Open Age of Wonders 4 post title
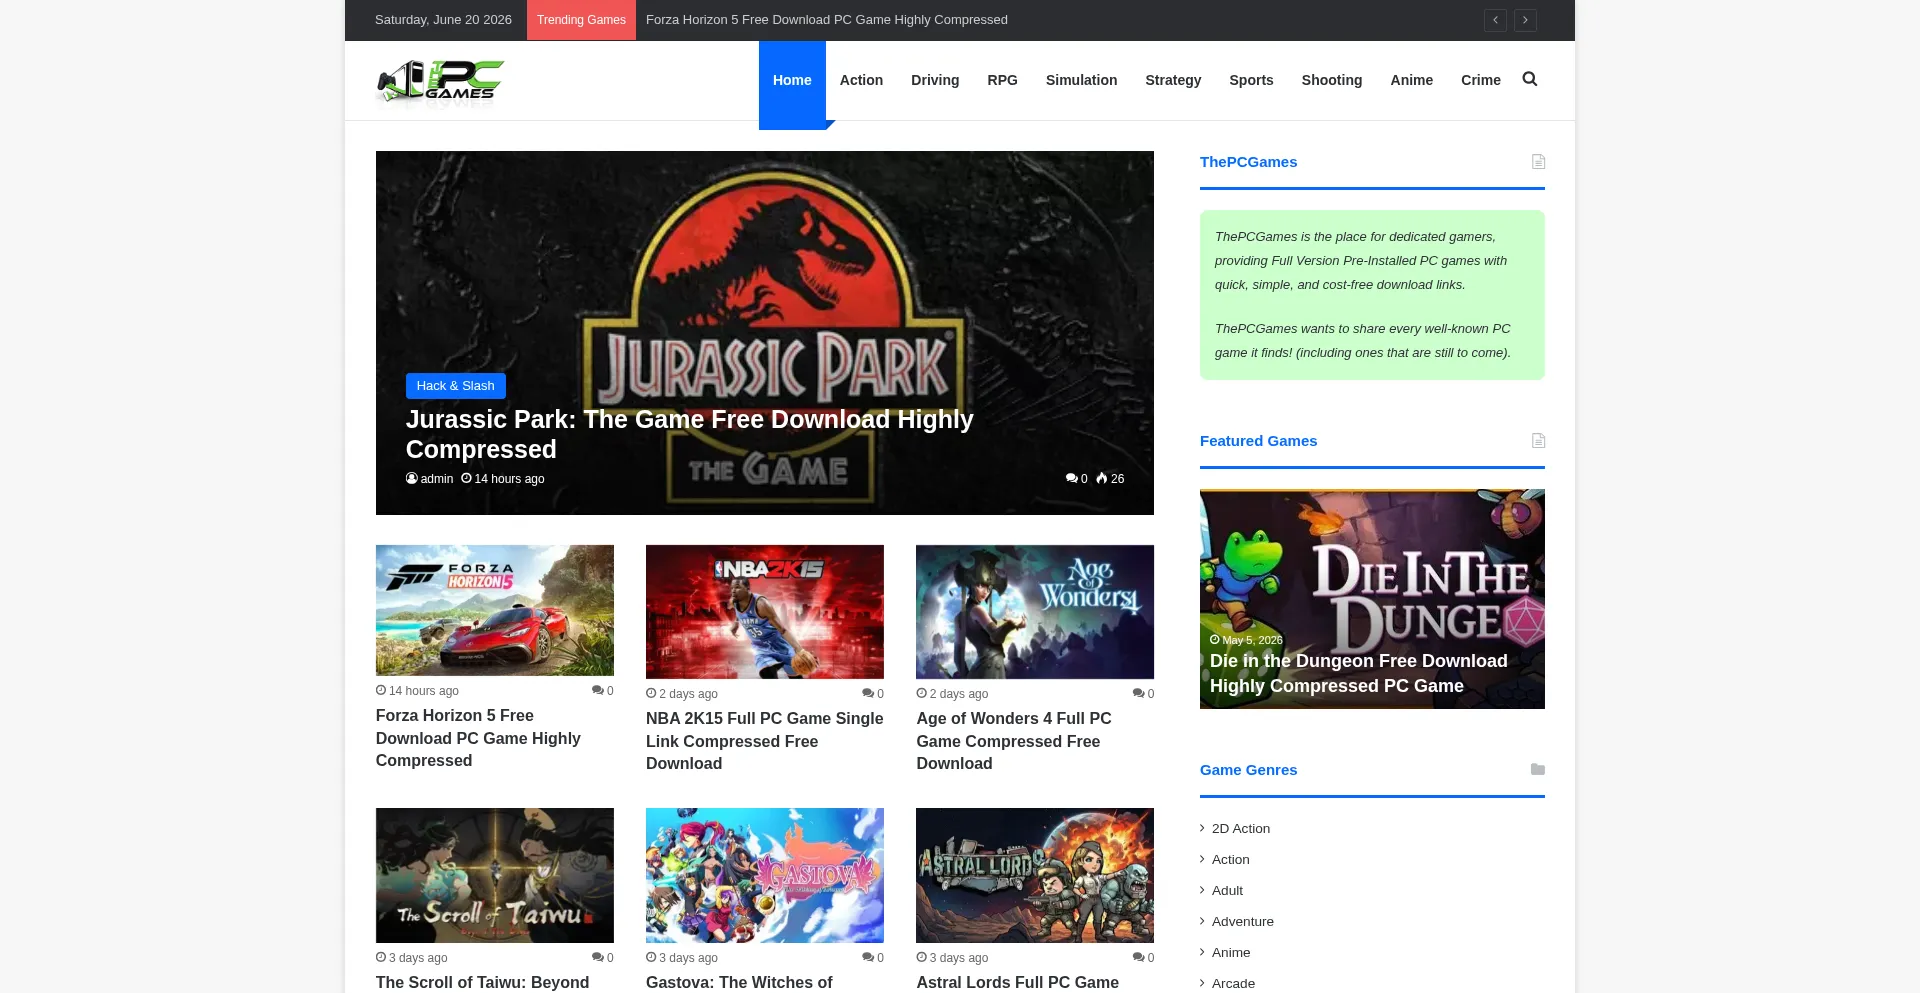 click(1013, 741)
